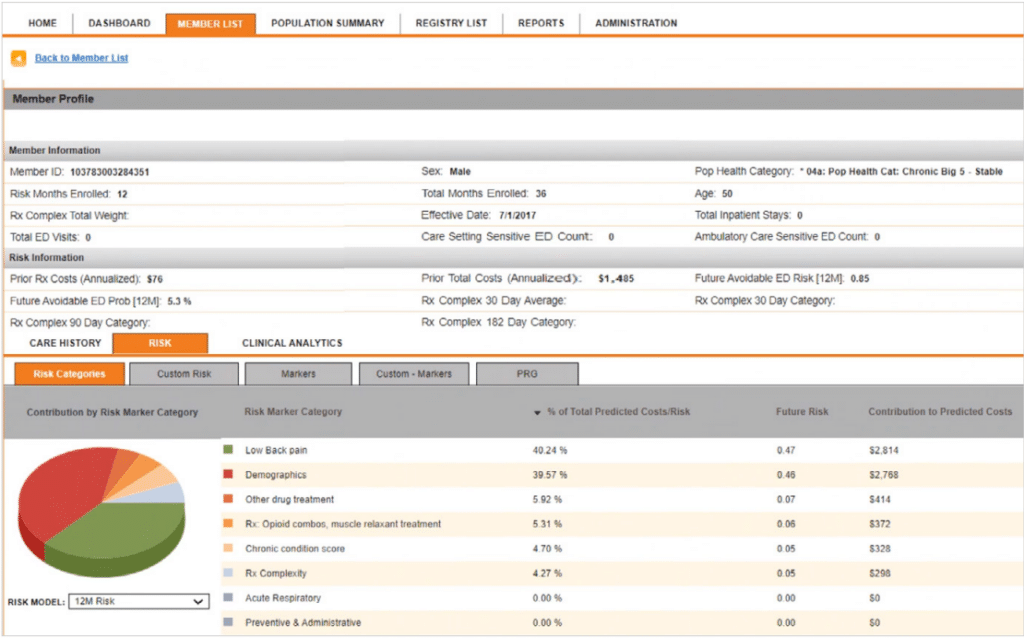1024x638 pixels.
Task: Click the Pop Health Category value text
Action: [901, 172]
